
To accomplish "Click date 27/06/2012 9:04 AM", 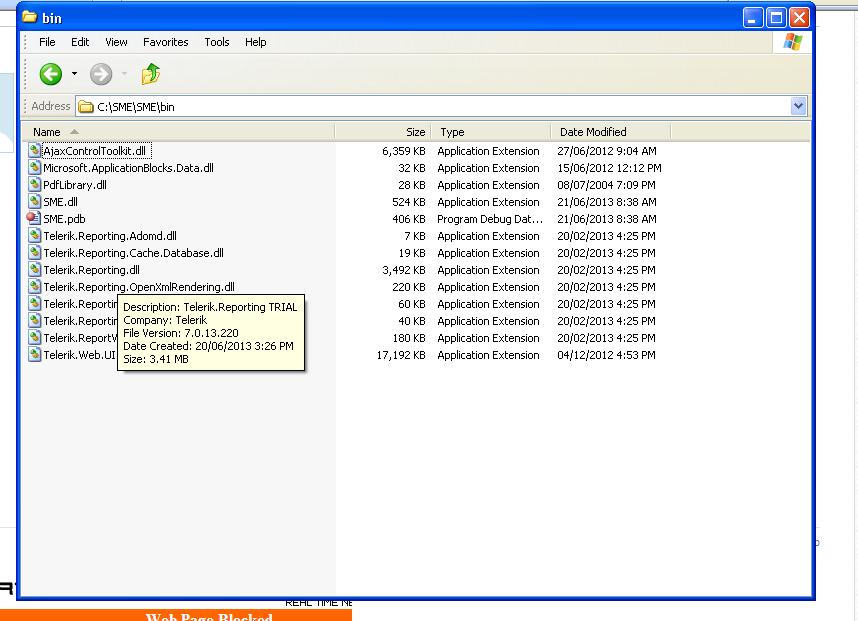I will (x=607, y=151).
